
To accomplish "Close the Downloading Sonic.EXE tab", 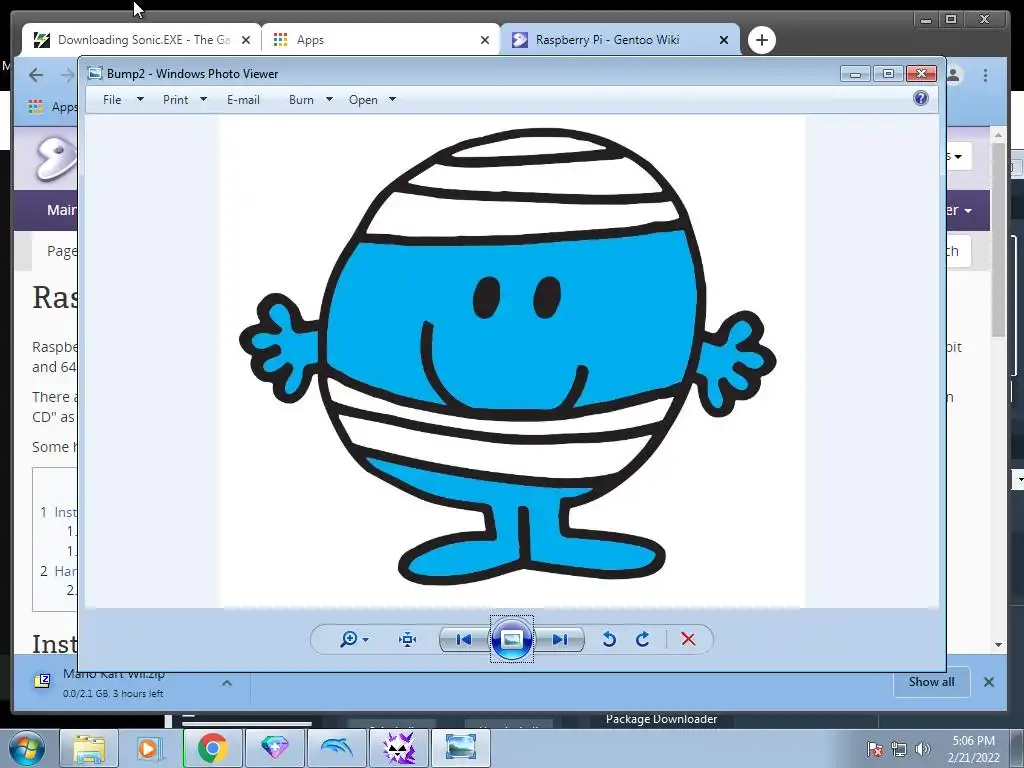I will pyautogui.click(x=246, y=40).
